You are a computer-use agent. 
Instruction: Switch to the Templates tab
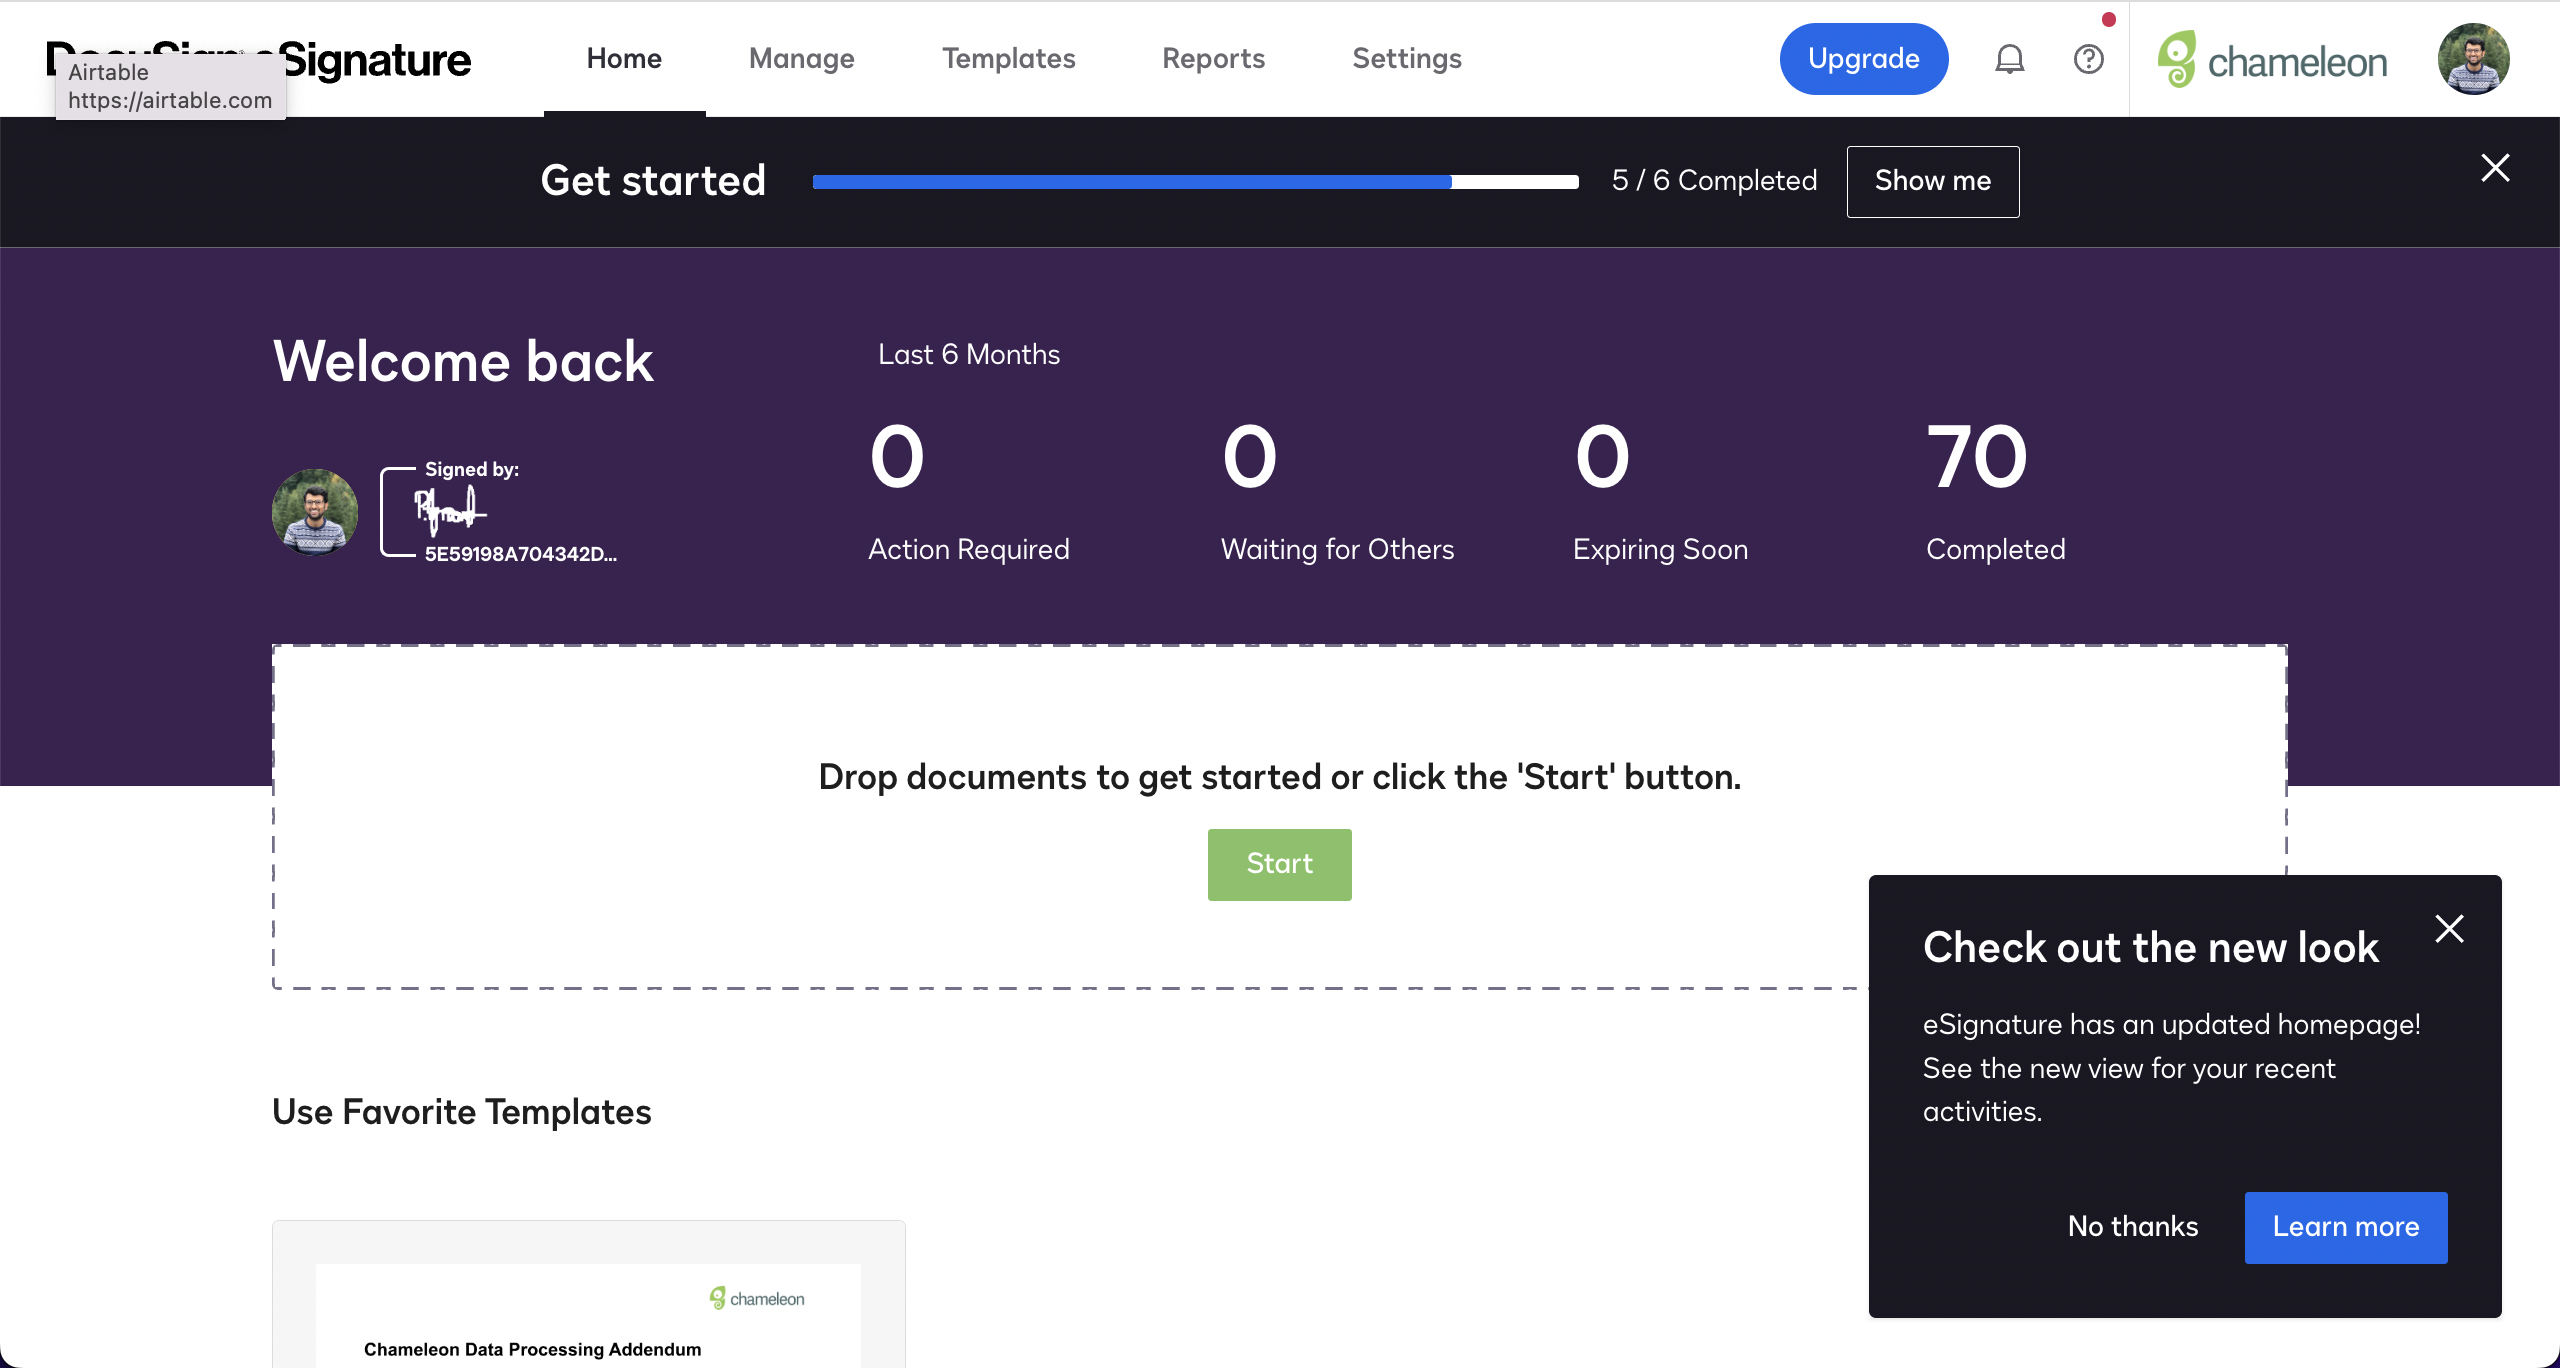click(1008, 59)
